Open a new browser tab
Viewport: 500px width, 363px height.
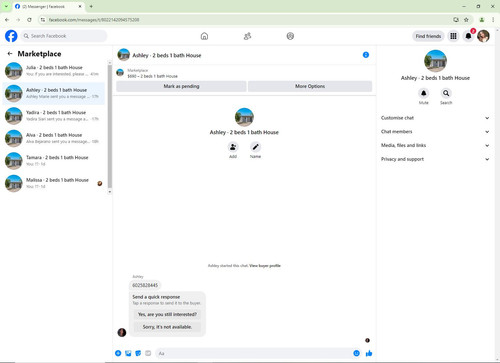(x=91, y=6)
